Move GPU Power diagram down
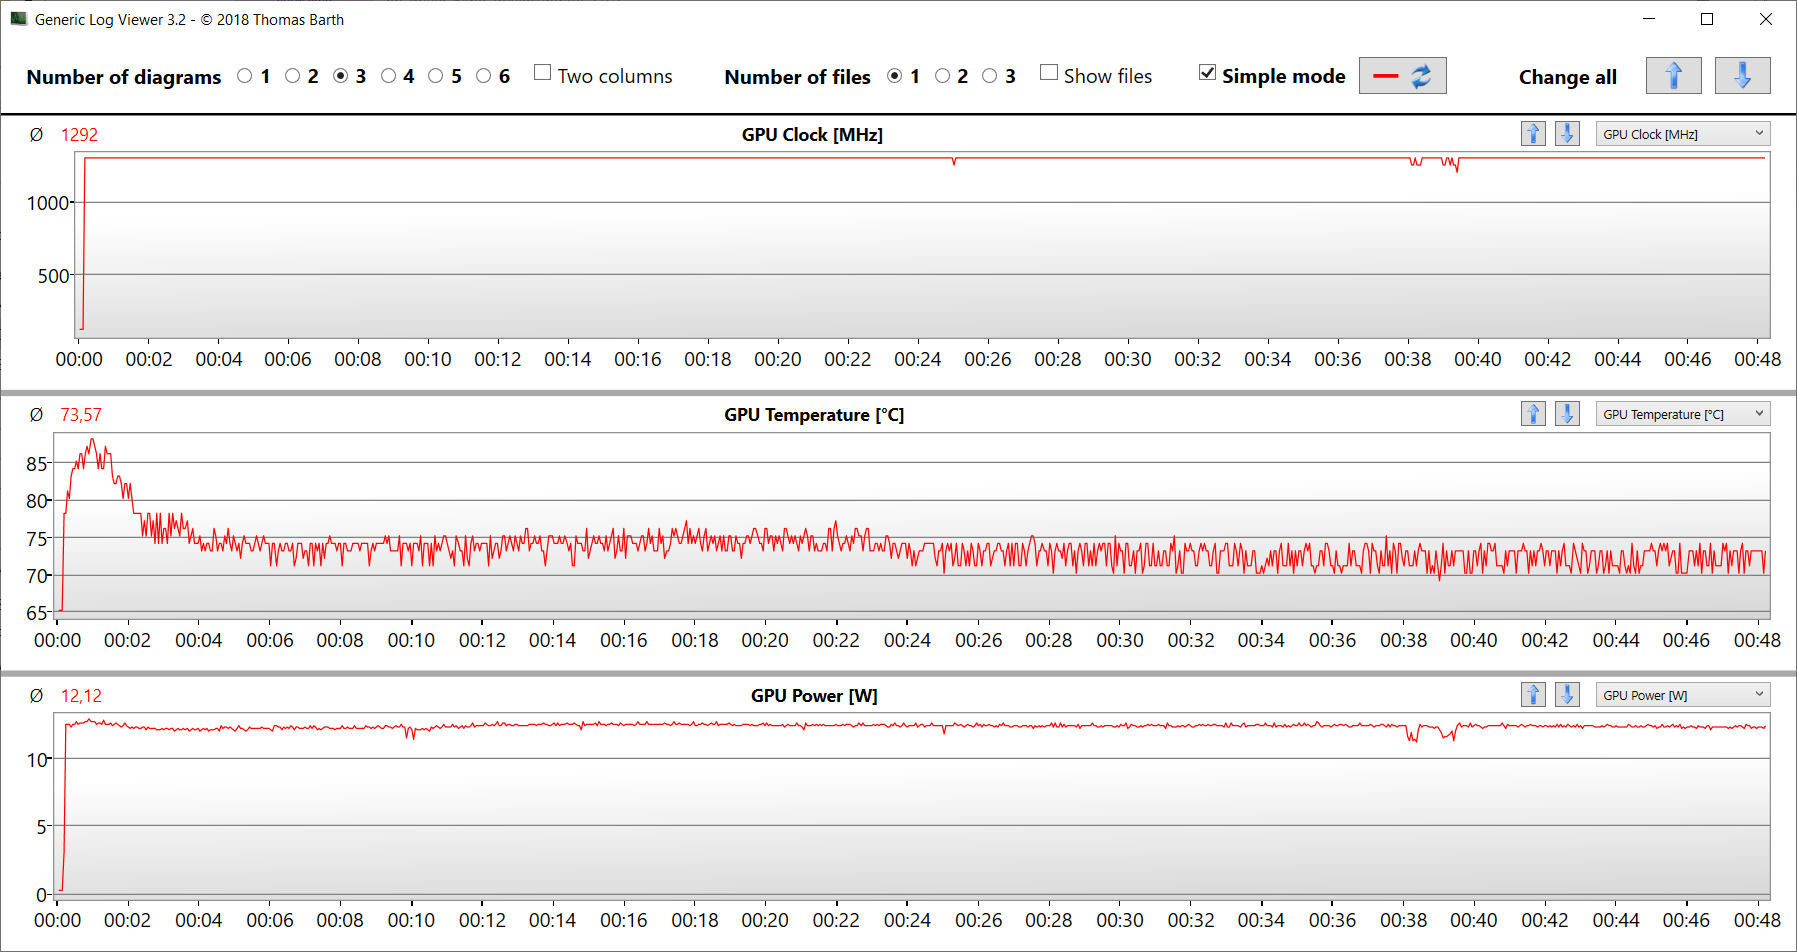The height and width of the screenshot is (952, 1797). click(x=1567, y=695)
